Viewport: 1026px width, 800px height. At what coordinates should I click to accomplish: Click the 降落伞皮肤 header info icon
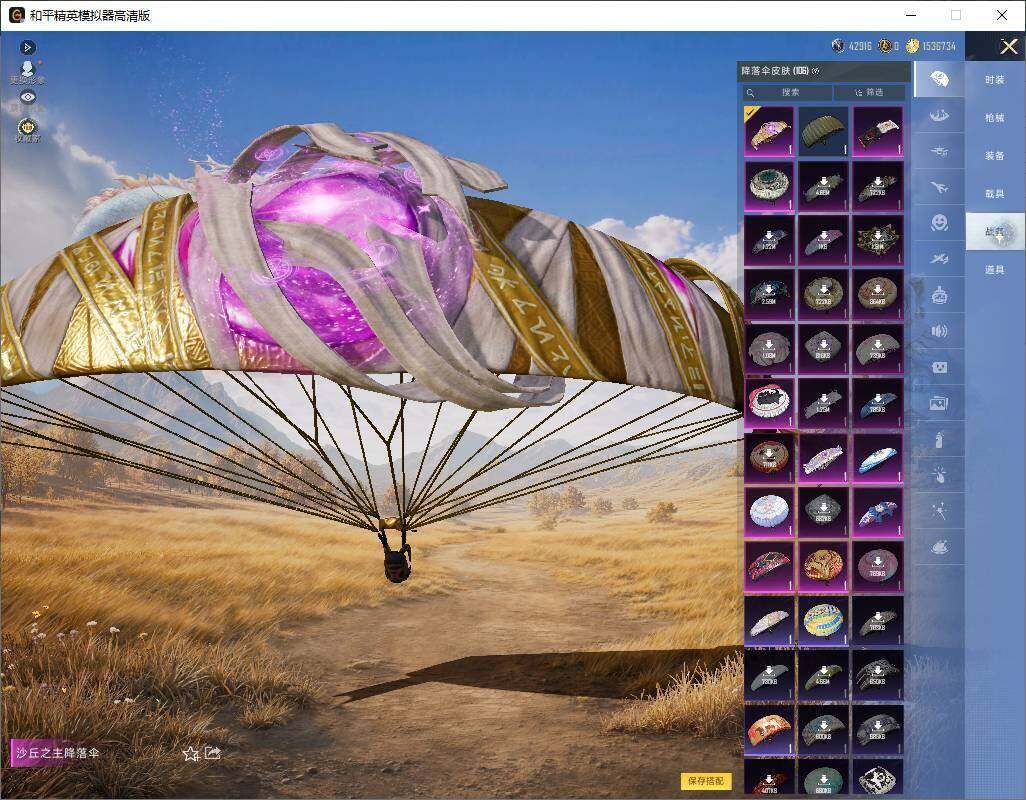point(815,71)
